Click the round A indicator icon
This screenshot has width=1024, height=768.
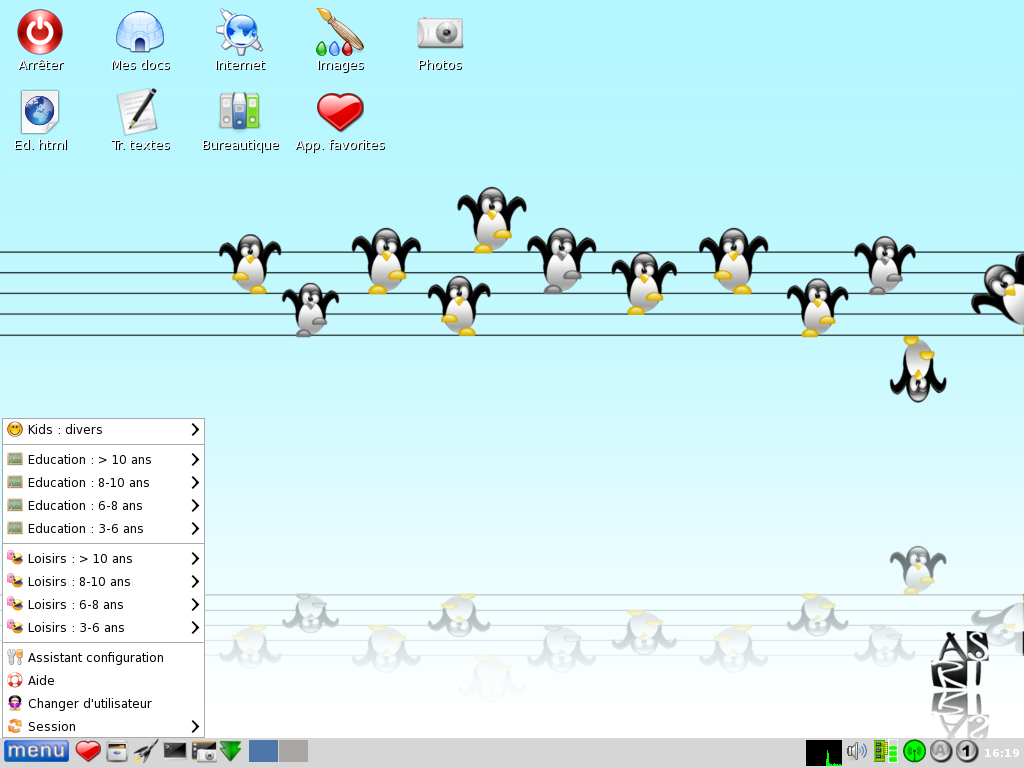point(941,751)
